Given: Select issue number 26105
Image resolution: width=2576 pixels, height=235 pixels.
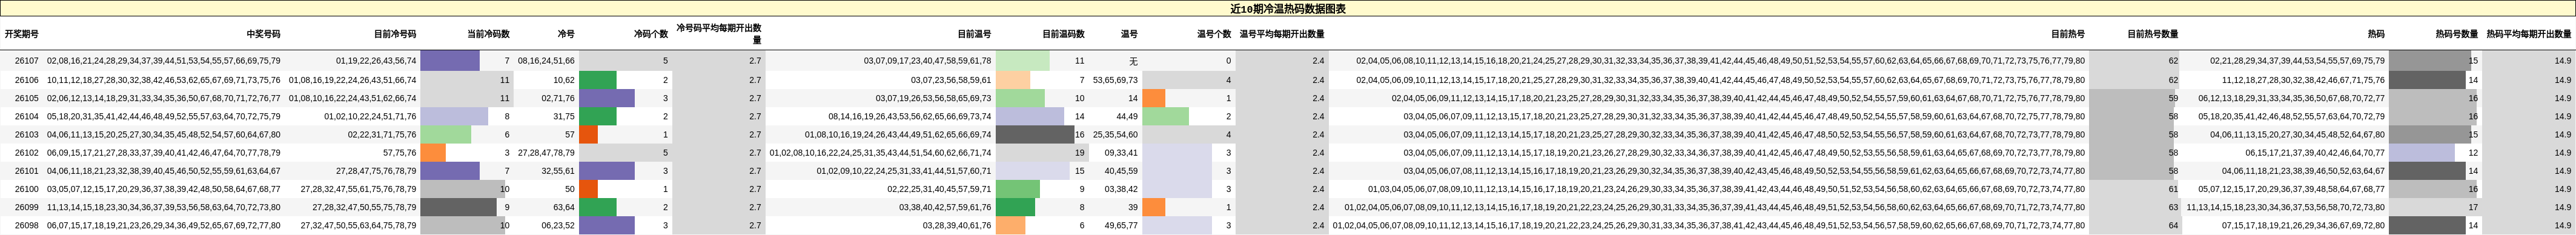Looking at the screenshot, I should pos(27,98).
